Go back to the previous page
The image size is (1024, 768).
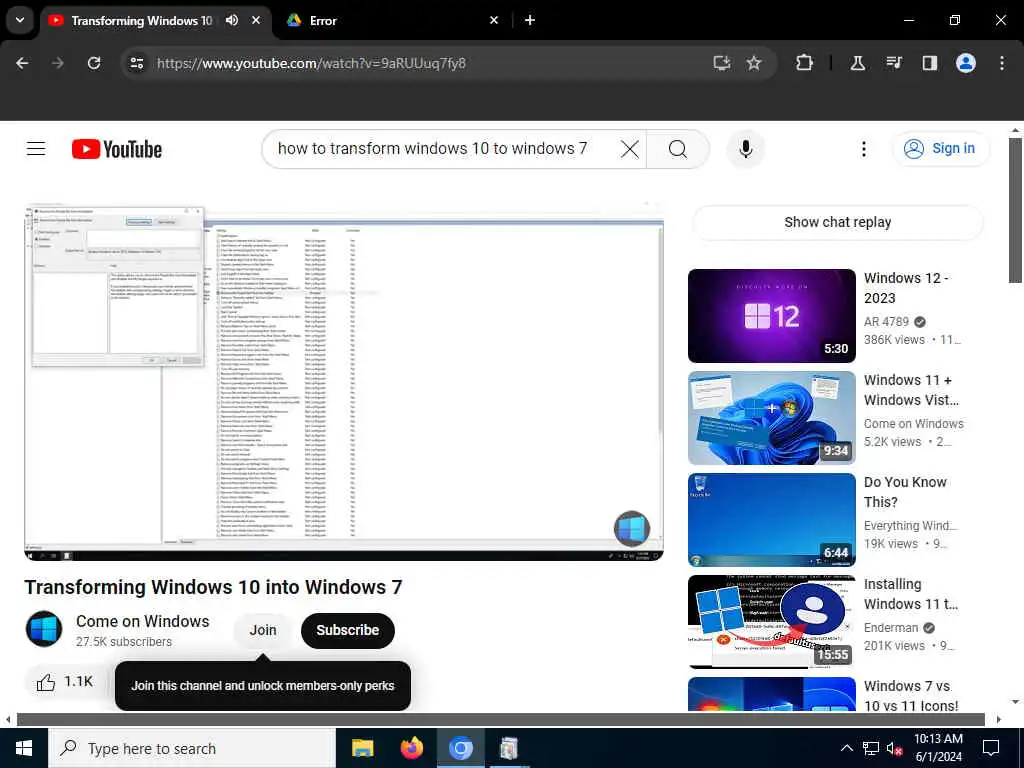[22, 63]
